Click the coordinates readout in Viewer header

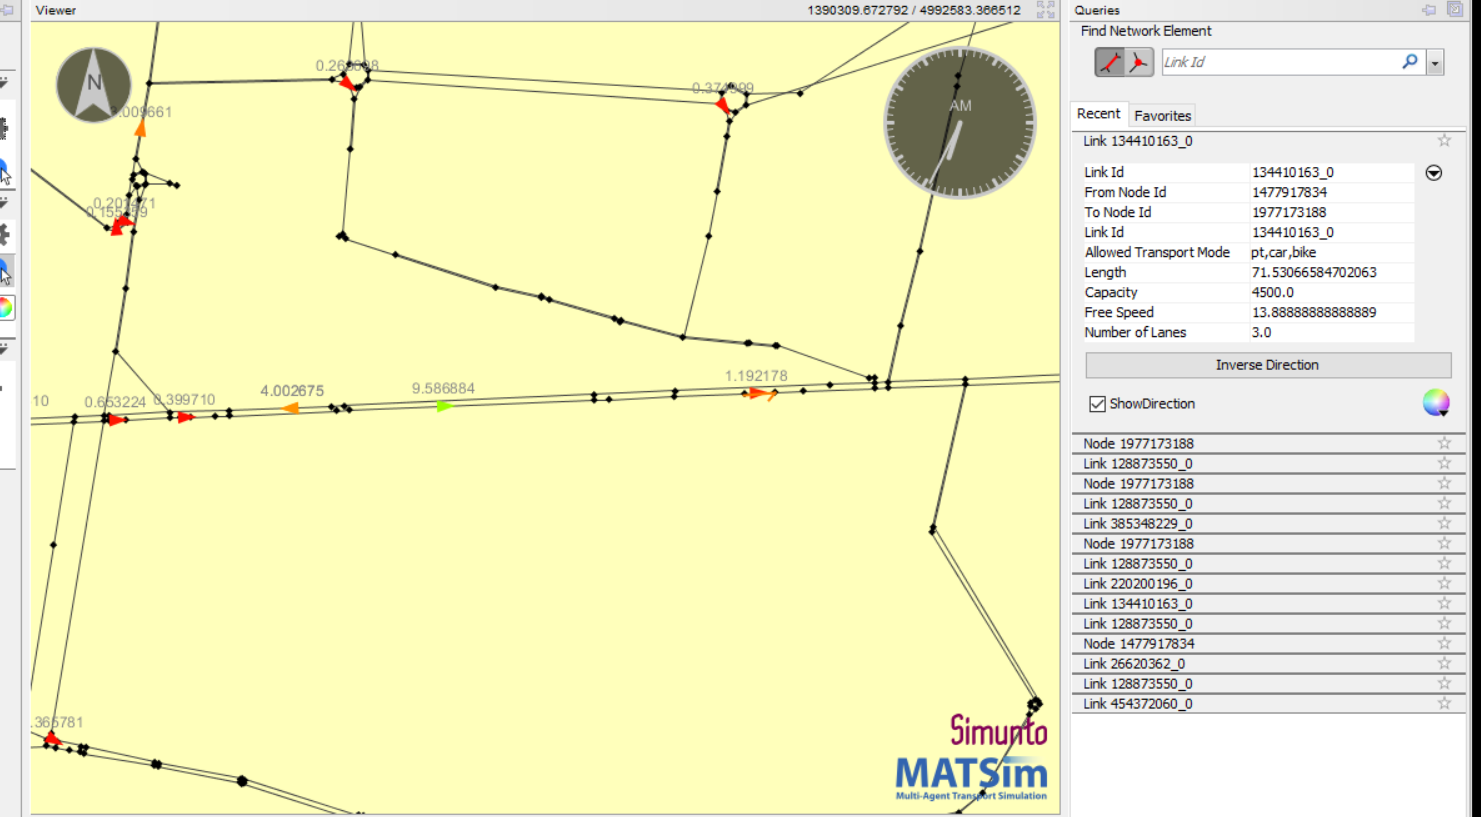914,10
